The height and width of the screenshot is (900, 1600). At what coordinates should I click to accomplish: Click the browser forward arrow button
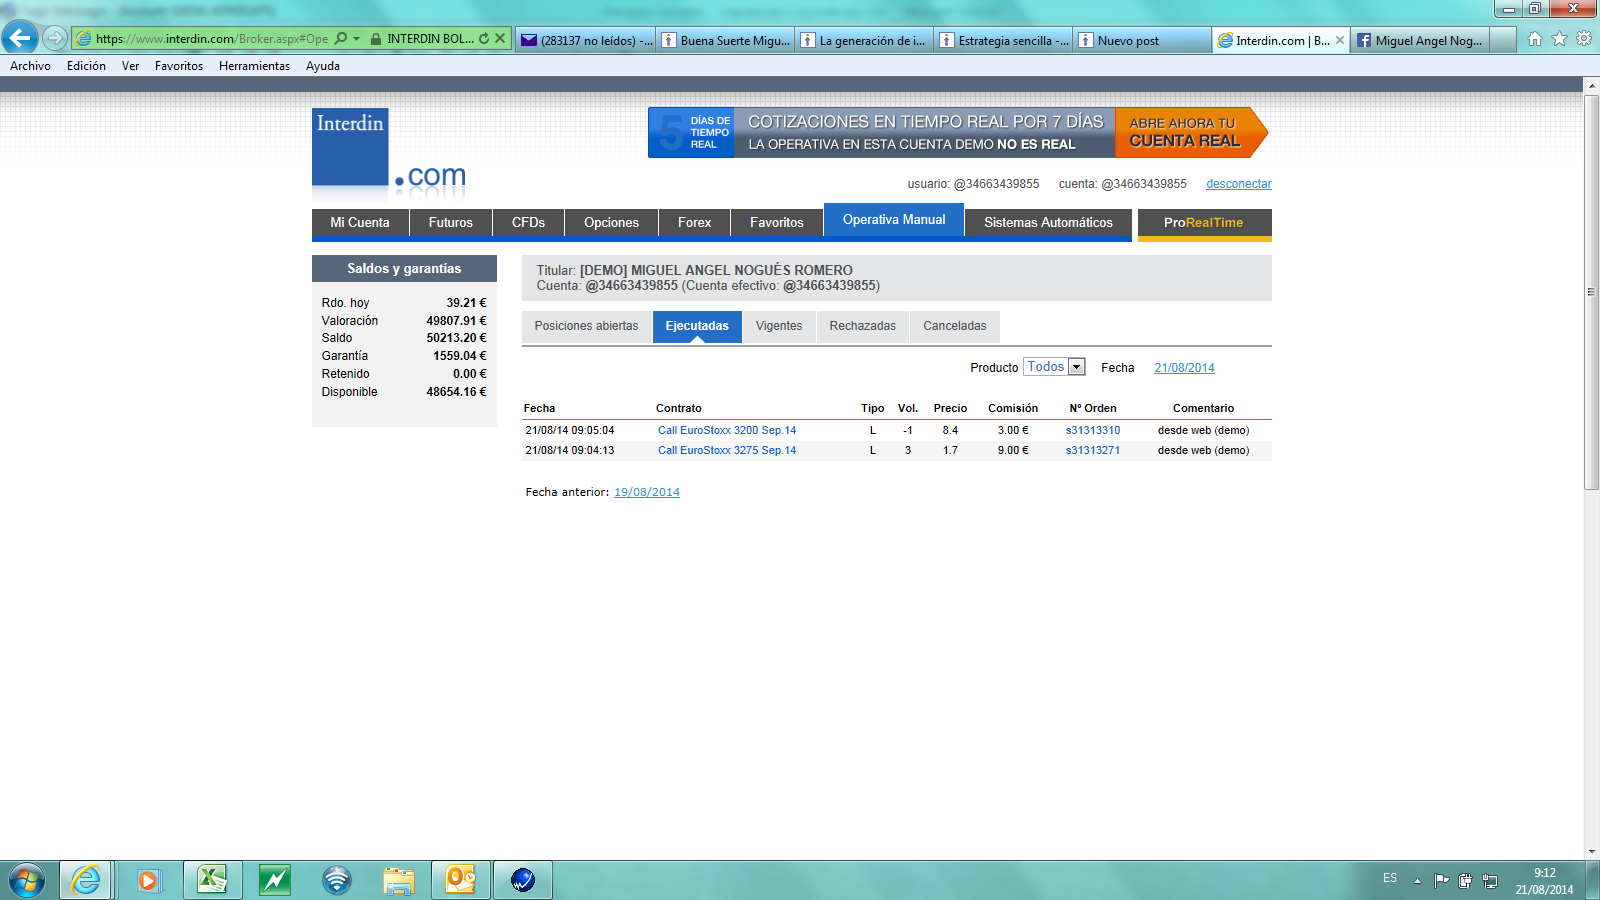point(55,38)
